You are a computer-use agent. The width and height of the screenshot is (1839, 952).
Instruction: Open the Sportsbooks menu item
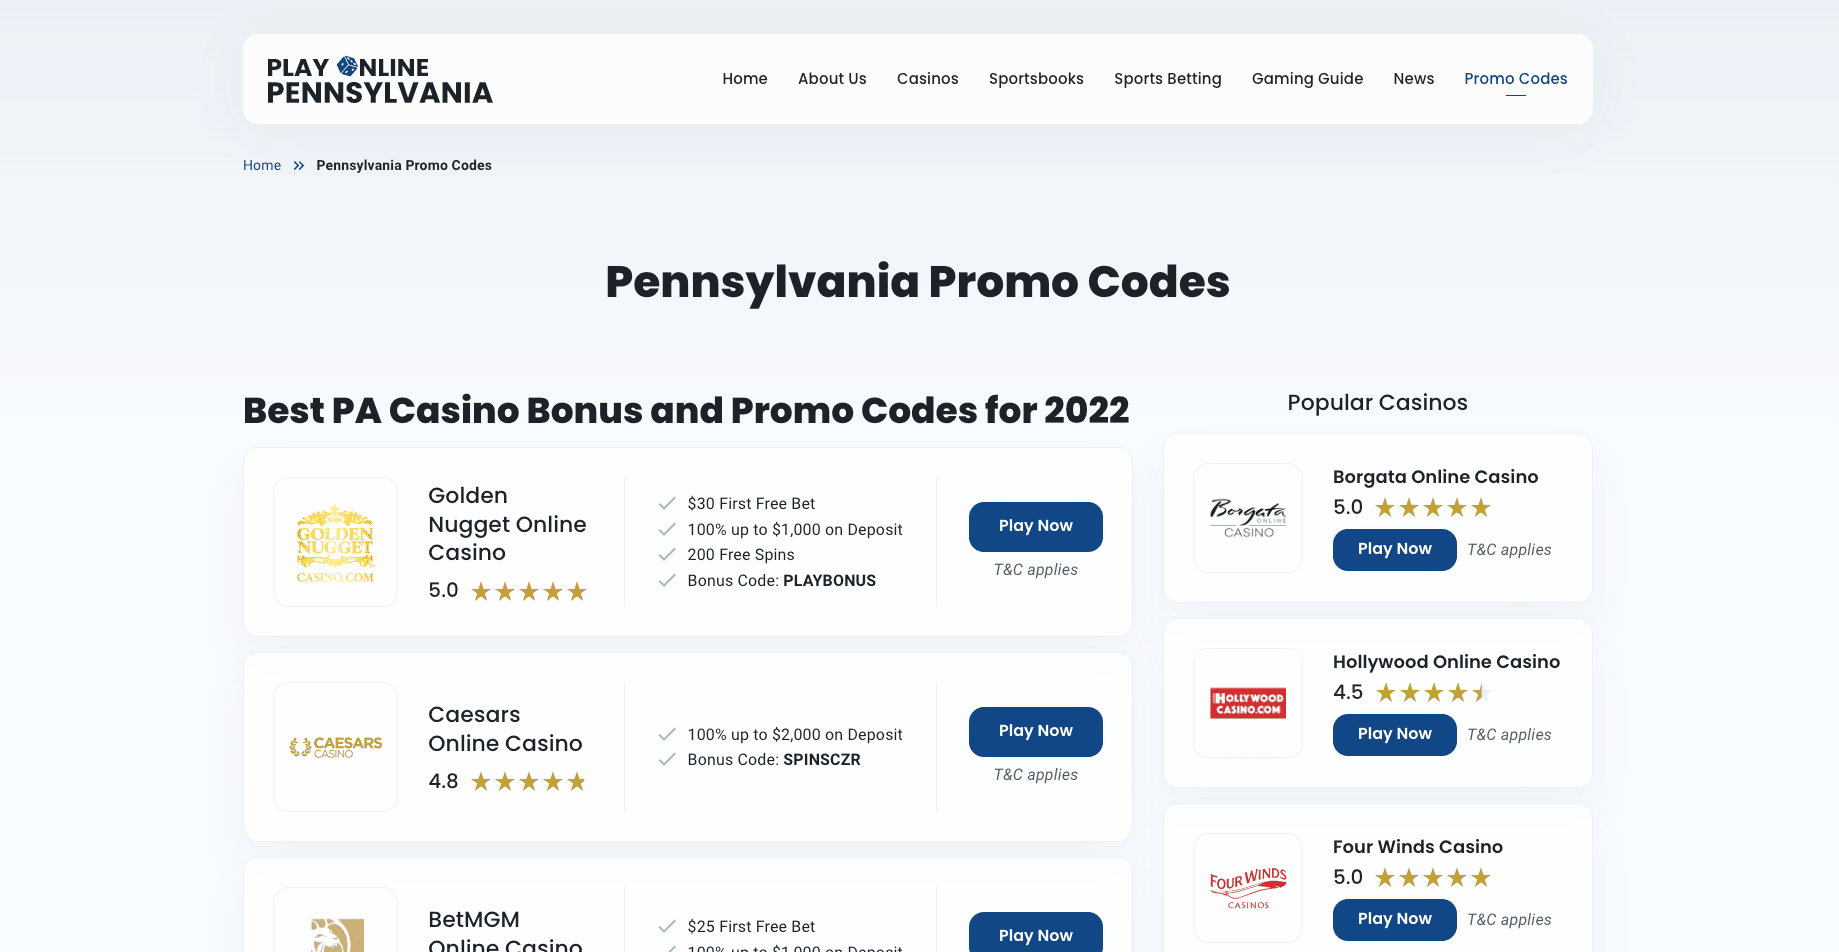1036,79
